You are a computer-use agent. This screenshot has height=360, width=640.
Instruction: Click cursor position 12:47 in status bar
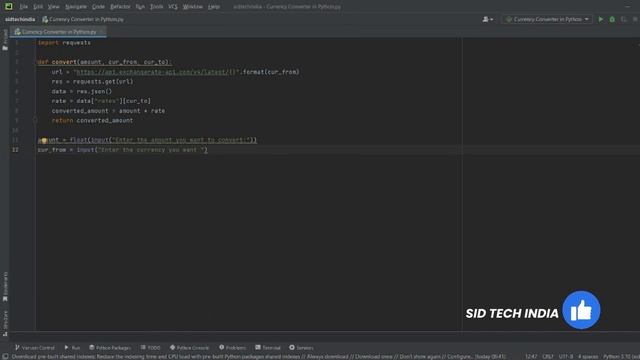tap(531, 356)
